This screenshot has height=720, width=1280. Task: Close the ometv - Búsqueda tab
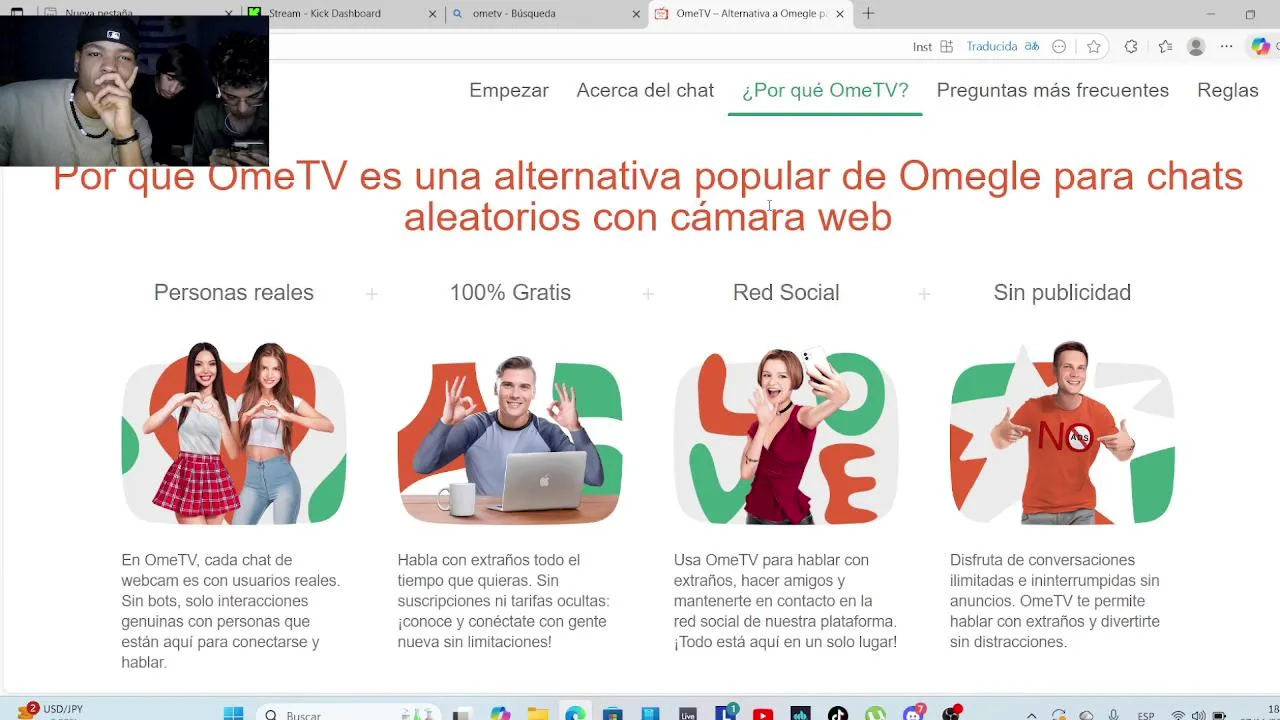636,14
